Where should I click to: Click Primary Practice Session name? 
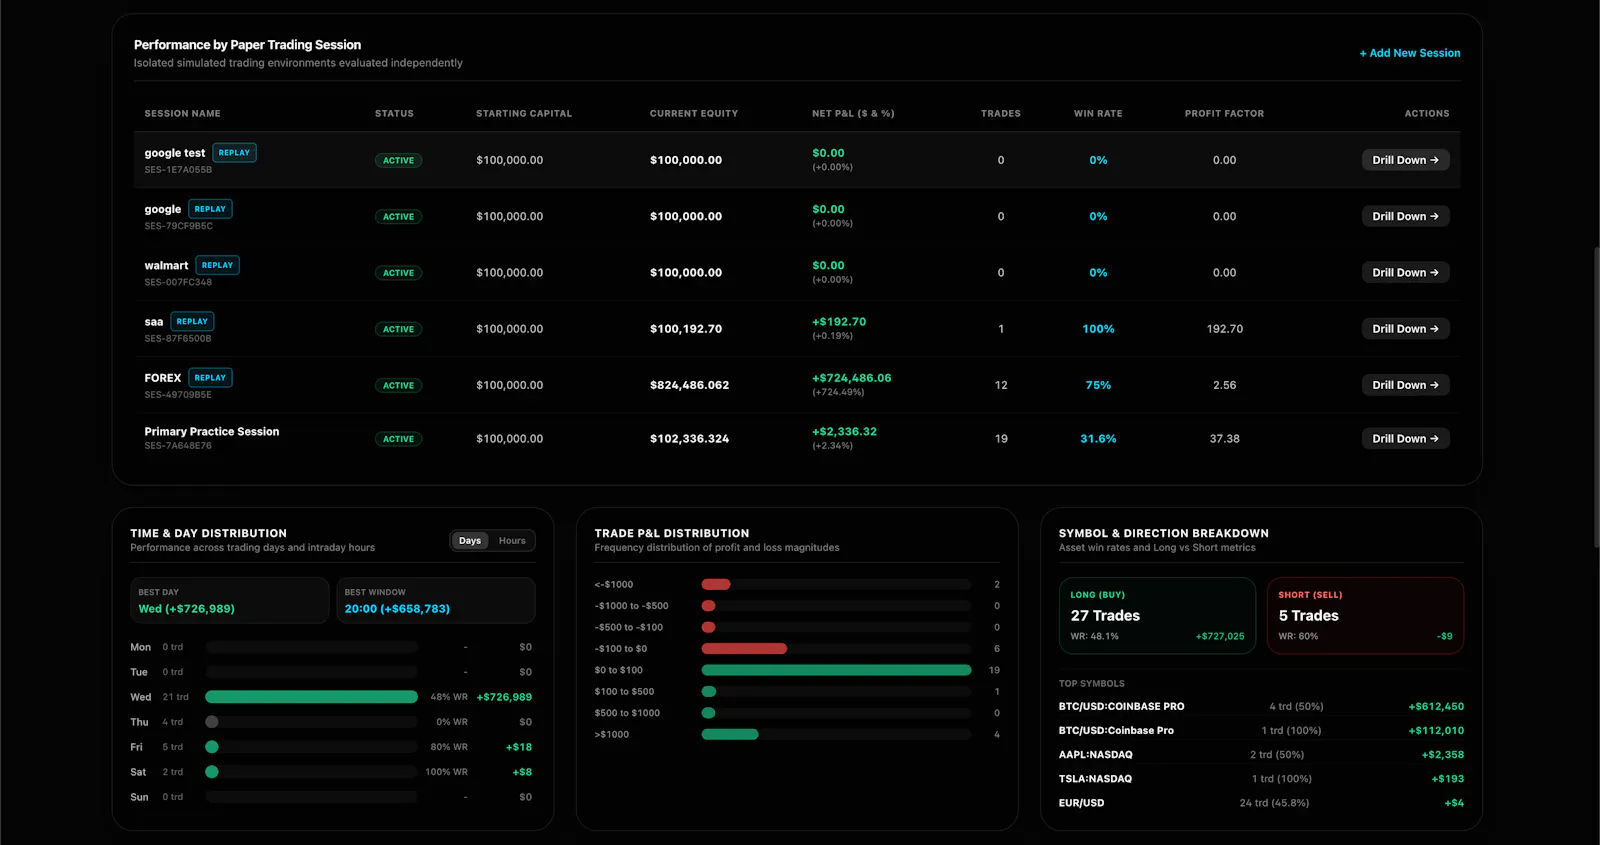tap(212, 432)
